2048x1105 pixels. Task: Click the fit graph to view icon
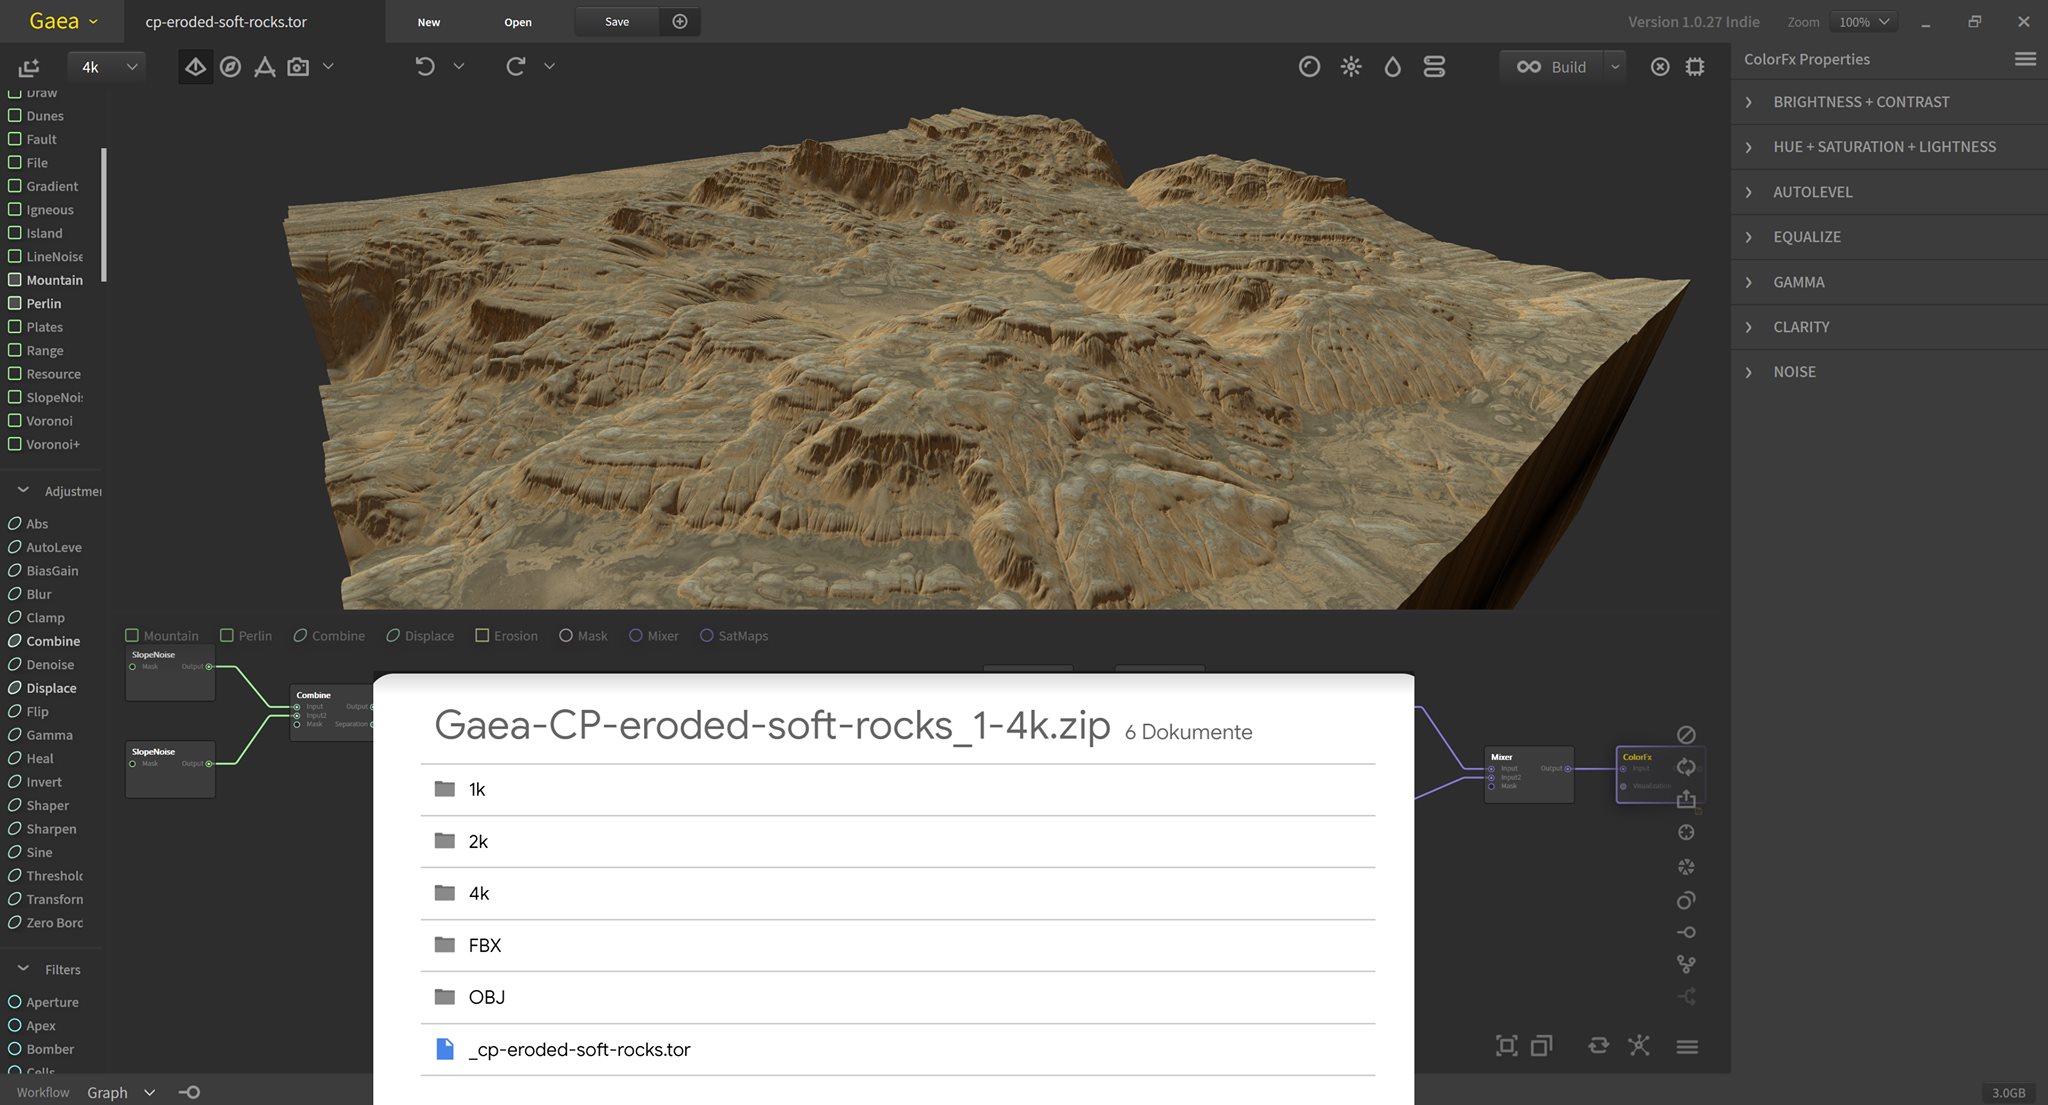(1507, 1046)
